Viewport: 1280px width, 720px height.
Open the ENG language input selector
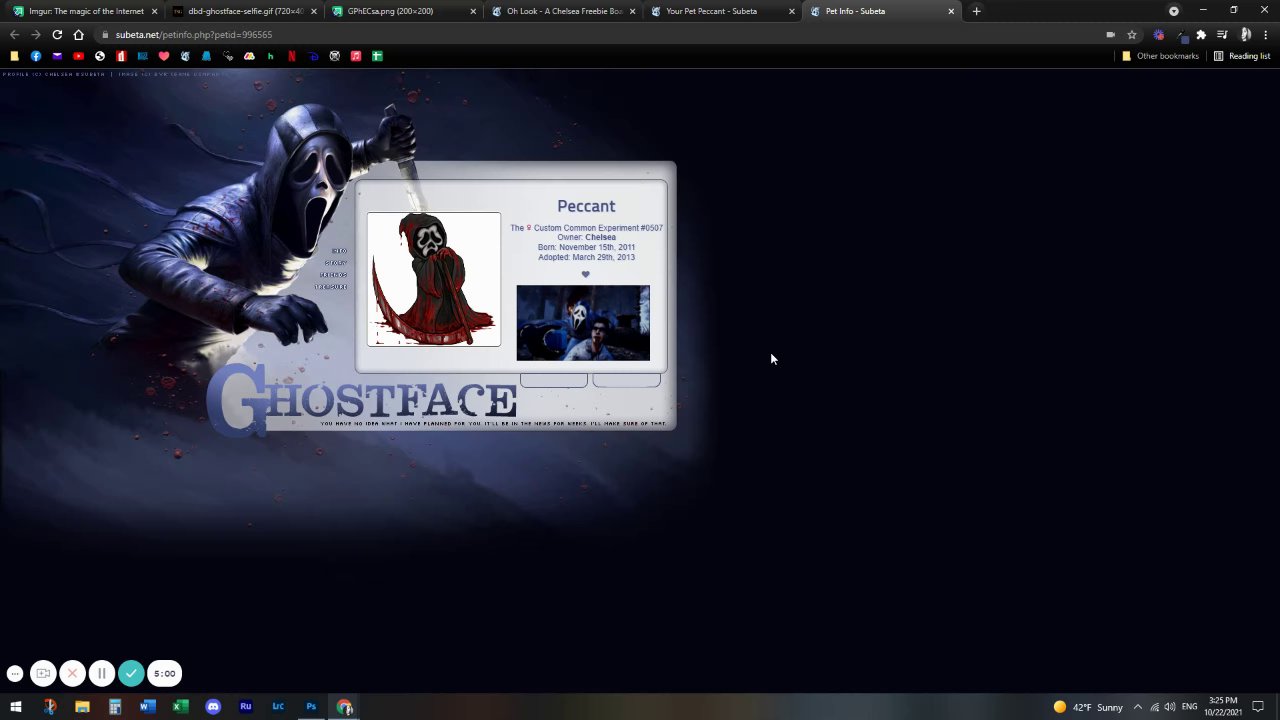[x=1189, y=707]
